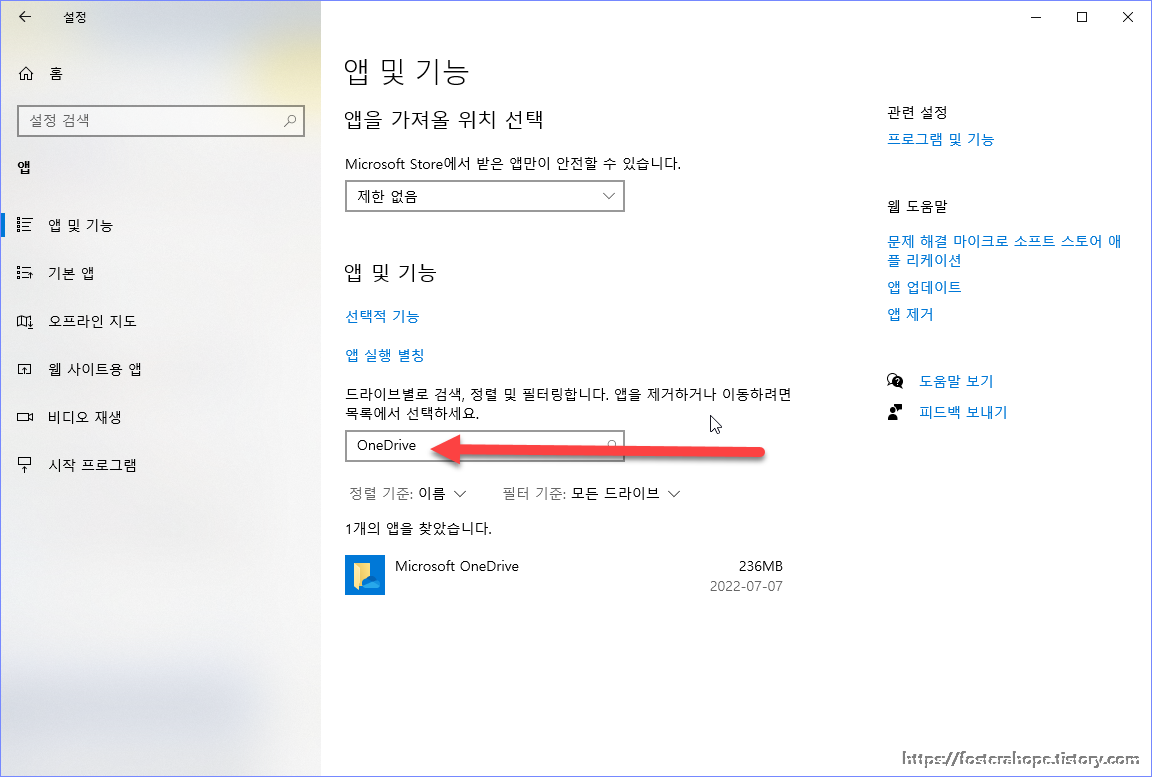Viewport: 1152px width, 777px height.
Task: Open the 도움말 보기 link
Action: [x=956, y=381]
